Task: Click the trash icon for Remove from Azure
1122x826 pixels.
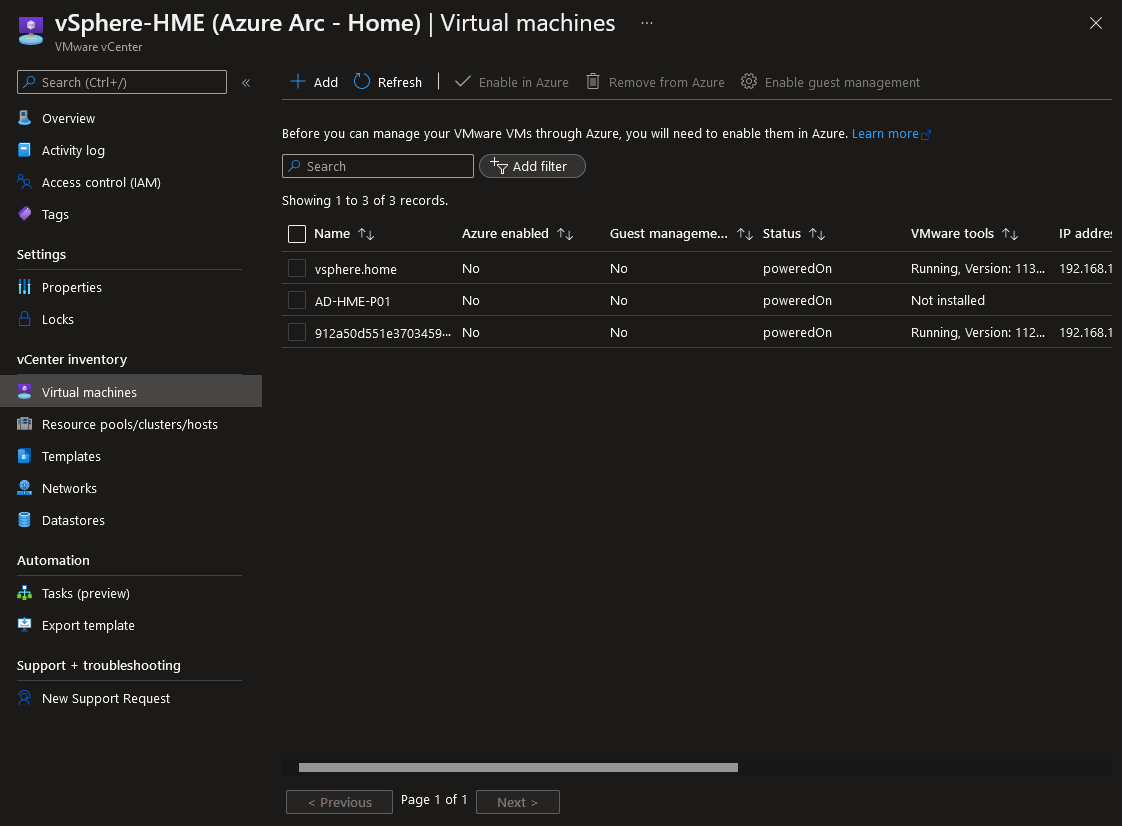Action: click(592, 82)
